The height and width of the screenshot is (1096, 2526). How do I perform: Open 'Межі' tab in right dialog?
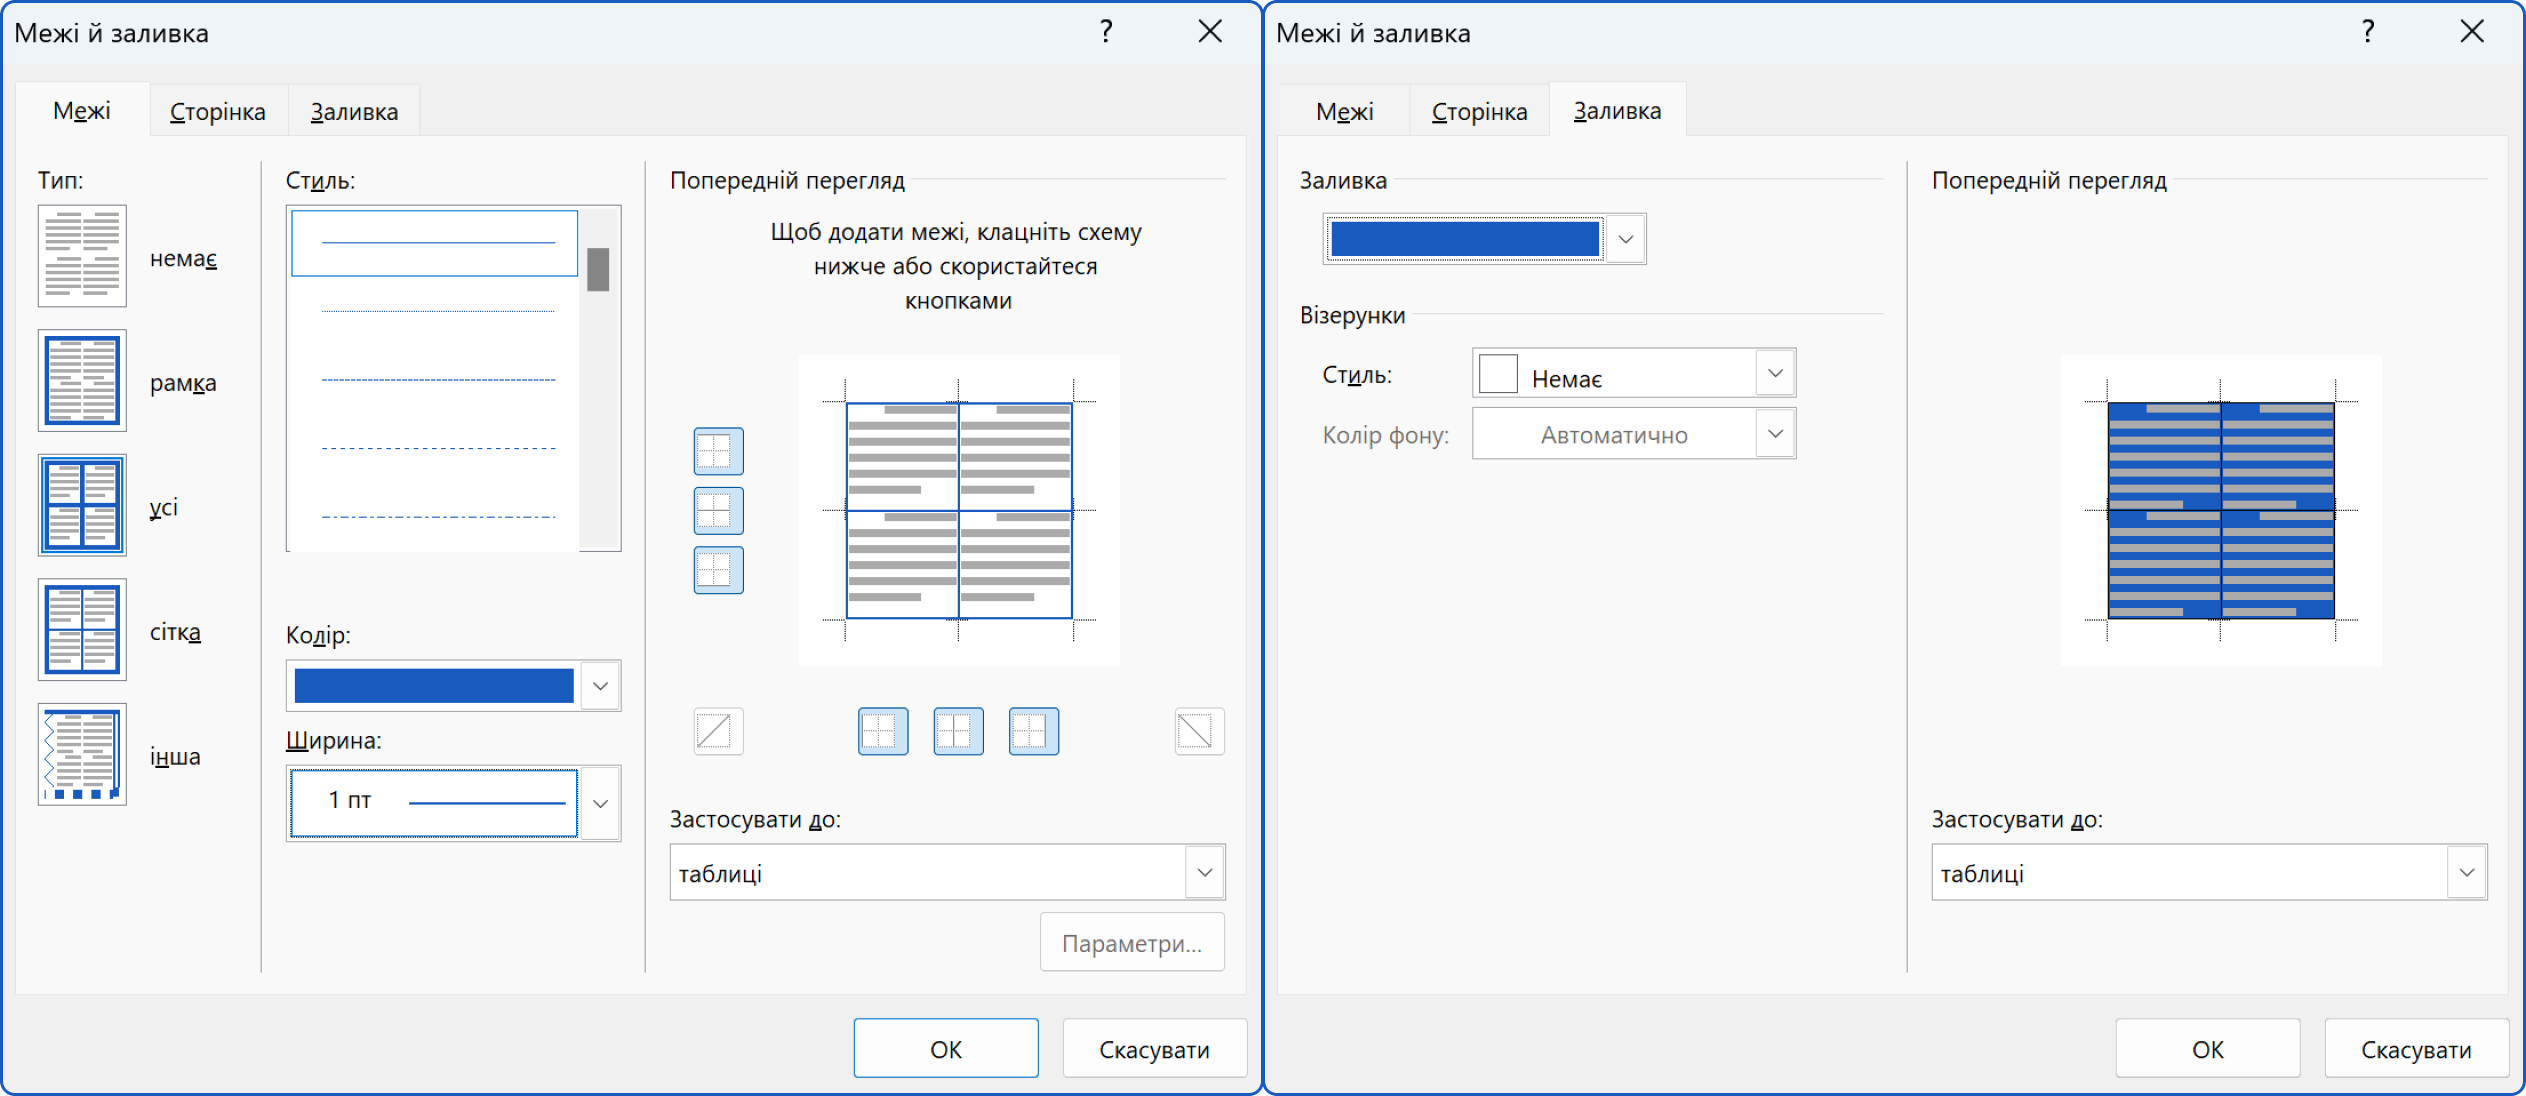tap(1344, 111)
